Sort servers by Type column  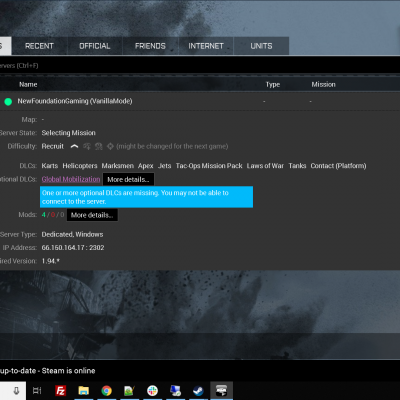point(273,85)
